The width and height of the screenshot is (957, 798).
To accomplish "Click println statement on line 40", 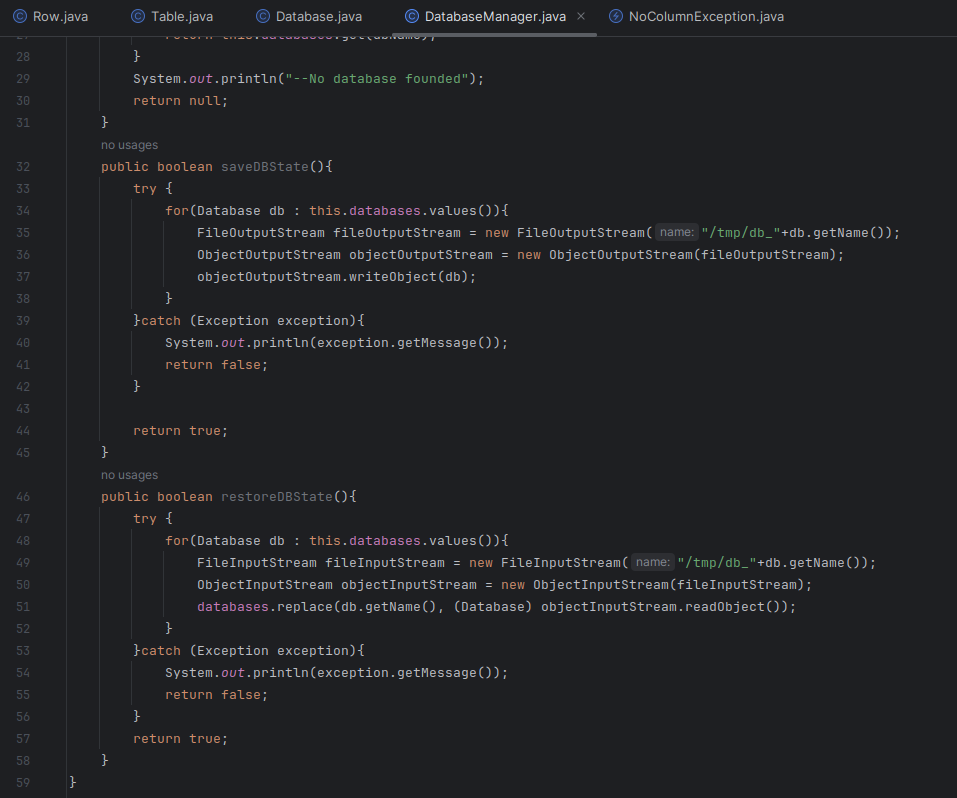I will (x=336, y=343).
